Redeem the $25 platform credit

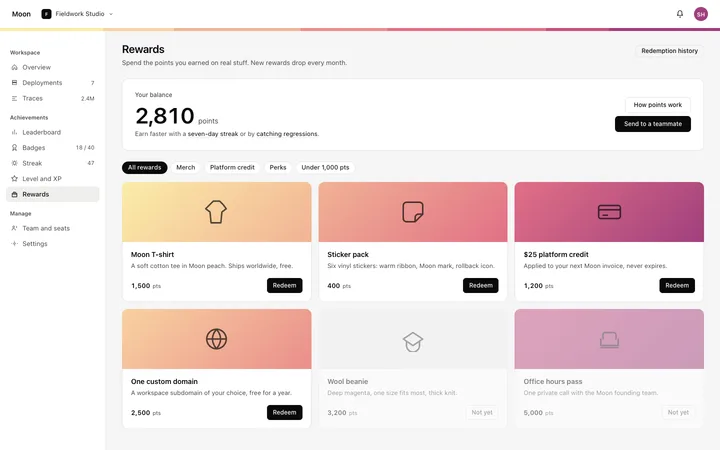tap(677, 286)
